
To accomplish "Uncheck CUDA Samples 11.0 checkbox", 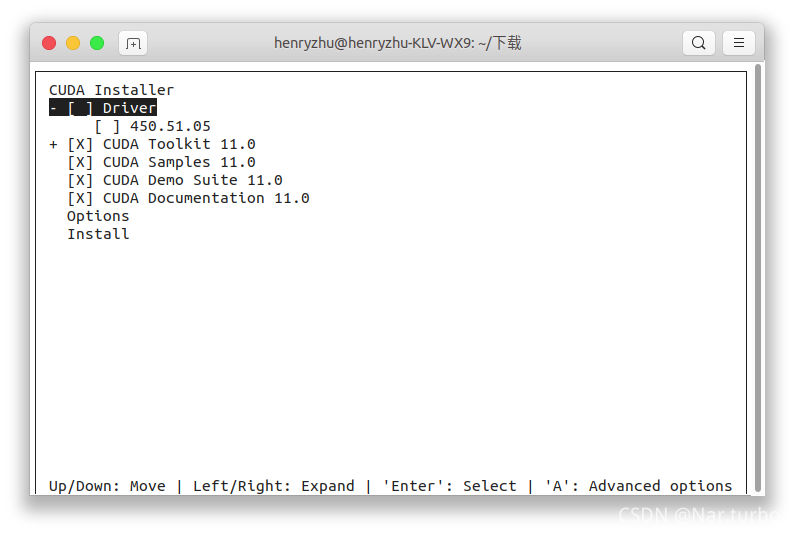I will coord(80,162).
